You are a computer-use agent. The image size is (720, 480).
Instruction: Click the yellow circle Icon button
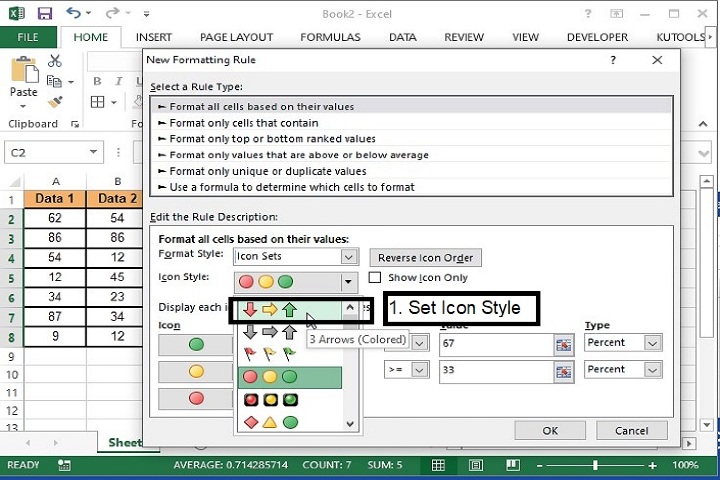pyautogui.click(x=196, y=371)
